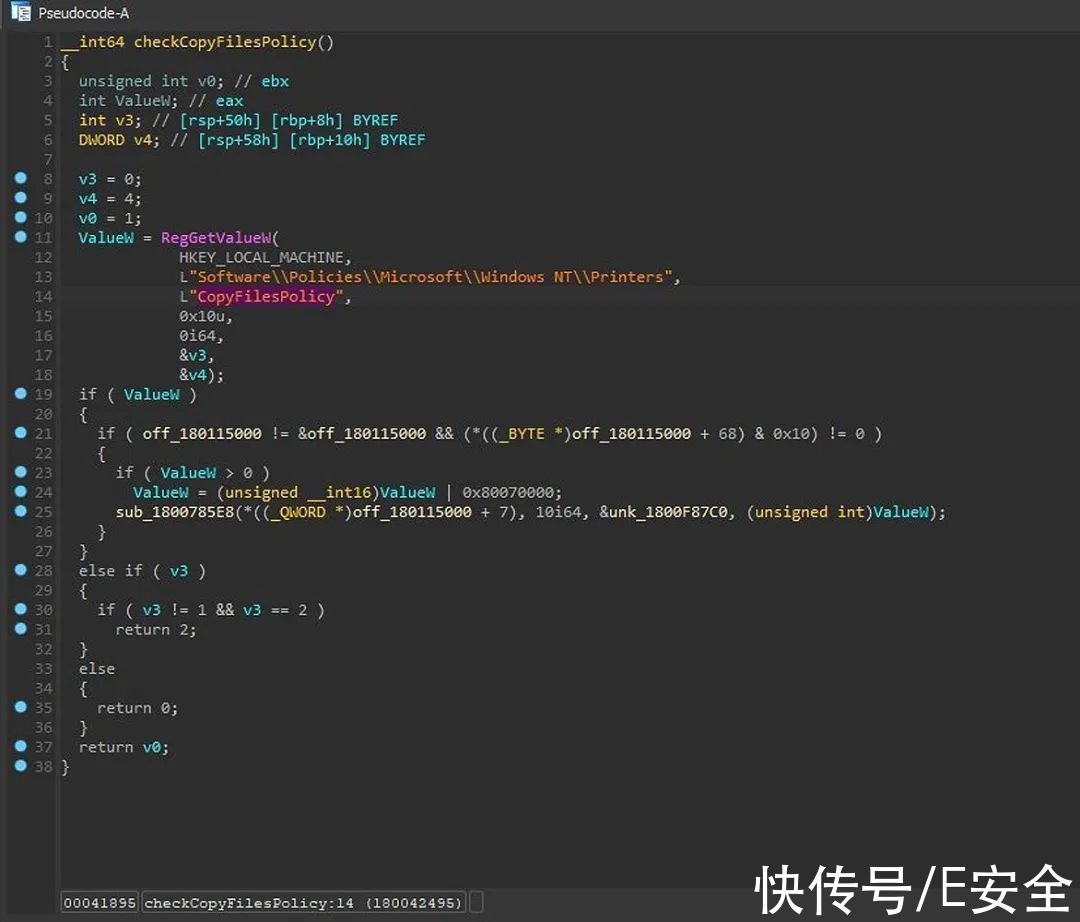Click line number 38
The height and width of the screenshot is (922, 1080).
43,766
